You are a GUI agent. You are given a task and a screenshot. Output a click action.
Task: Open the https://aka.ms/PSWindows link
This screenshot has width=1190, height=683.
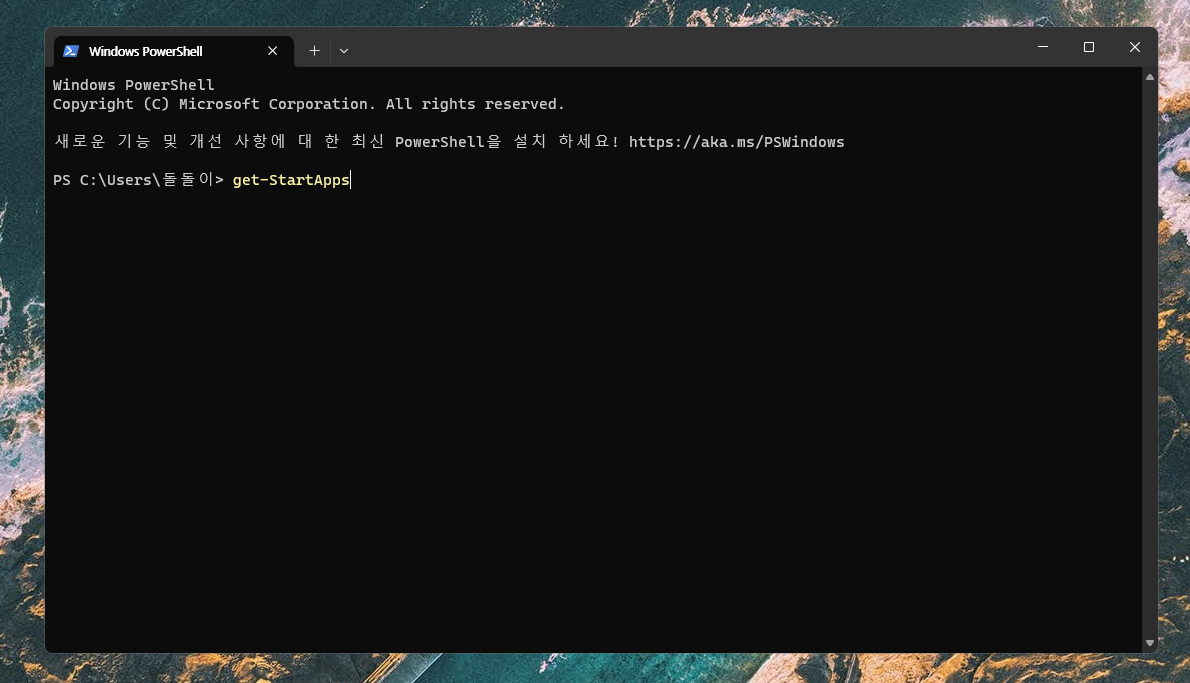point(736,142)
